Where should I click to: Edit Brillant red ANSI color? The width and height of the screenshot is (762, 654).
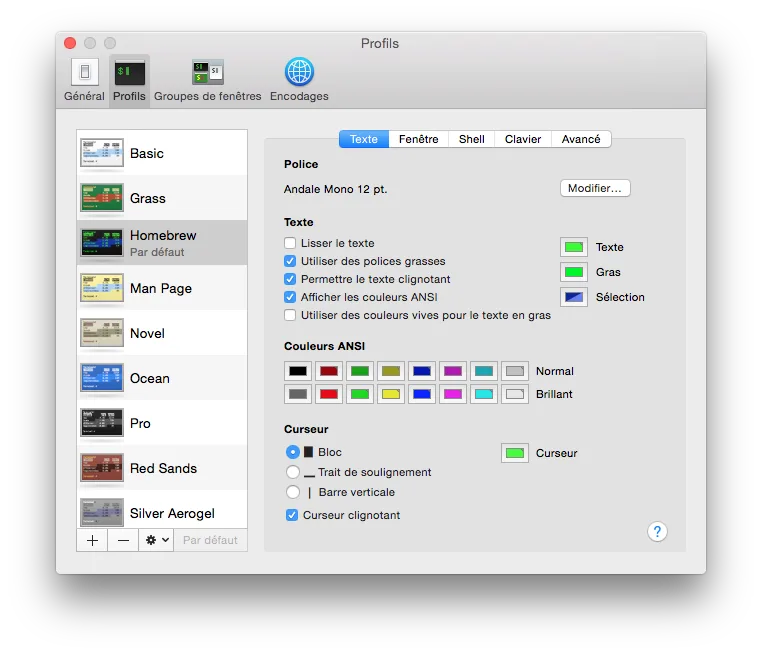[x=329, y=394]
